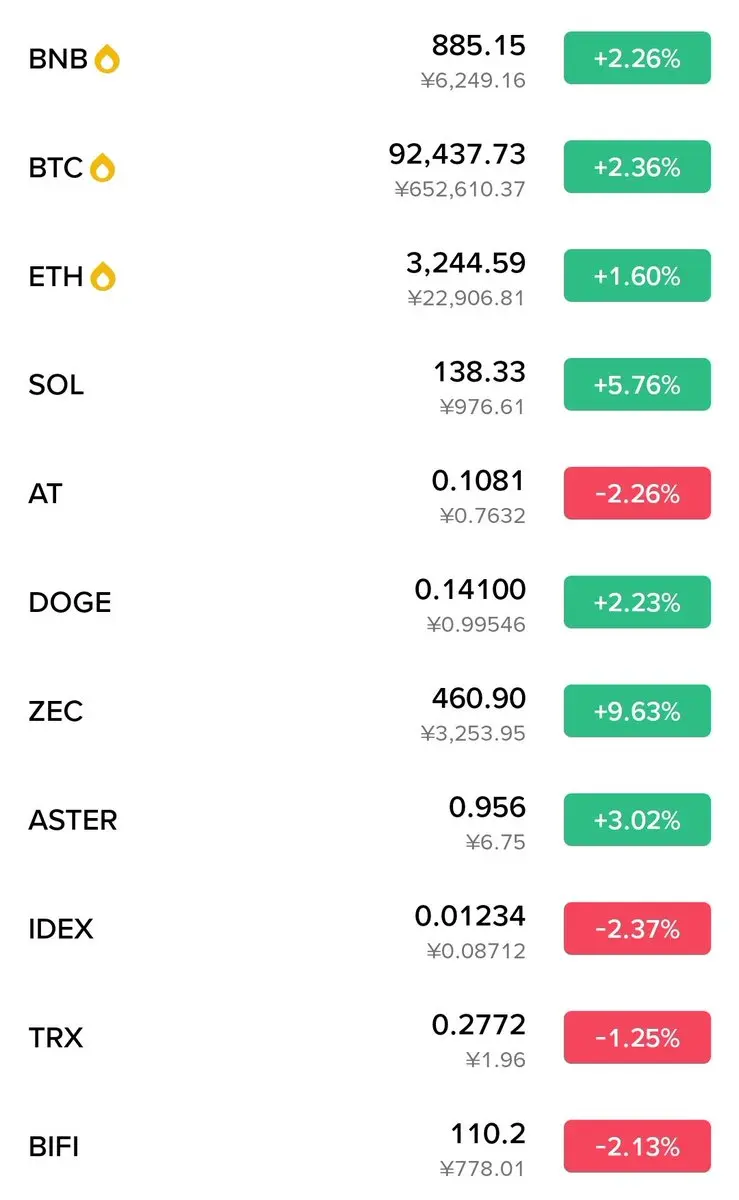The image size is (739, 1200).
Task: Tap the flame icon next to BNB
Action: tap(107, 59)
